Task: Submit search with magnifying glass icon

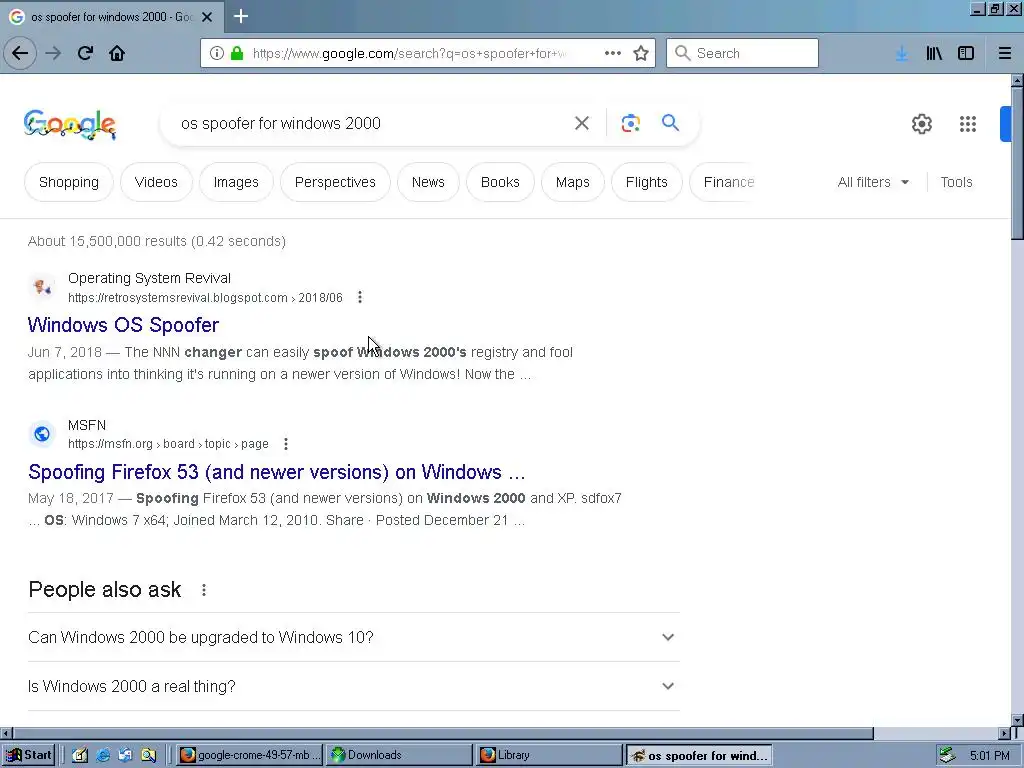Action: point(670,122)
